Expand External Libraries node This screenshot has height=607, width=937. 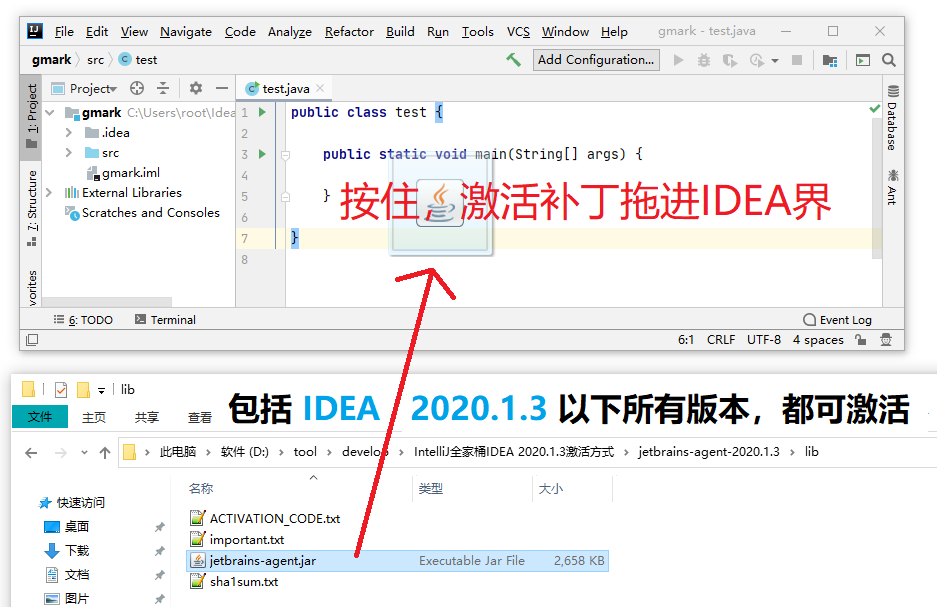(x=50, y=192)
